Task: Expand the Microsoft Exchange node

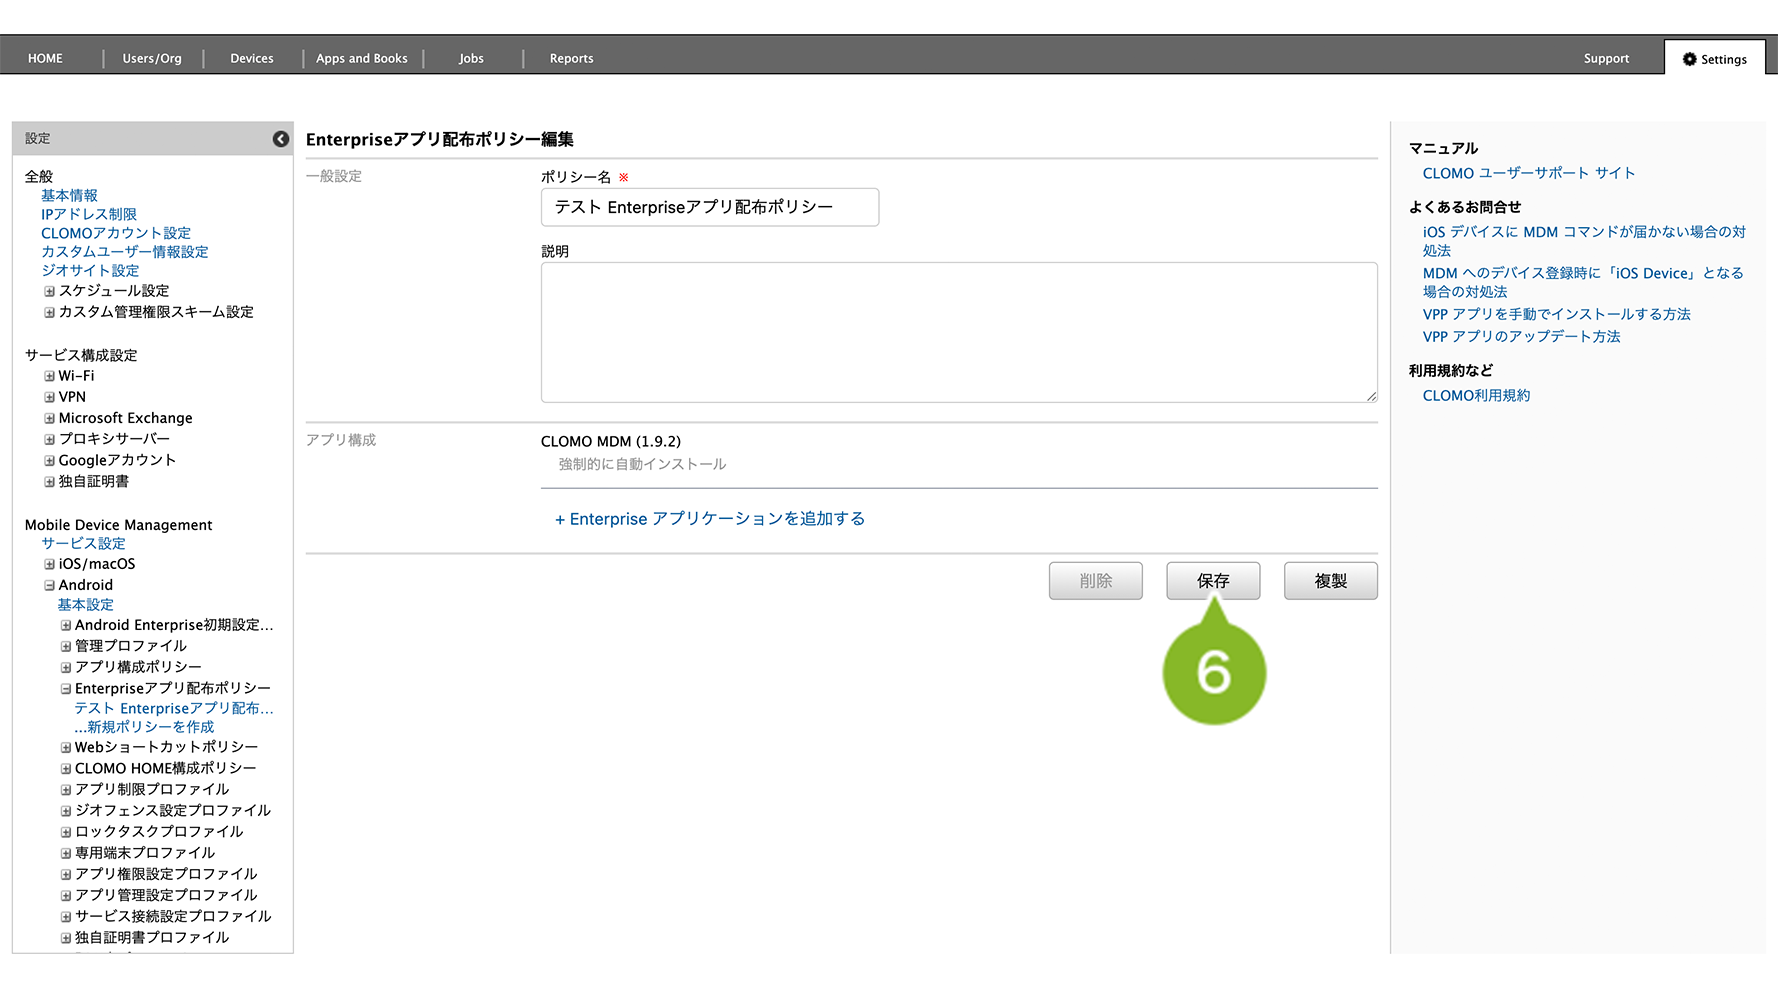Action: pyautogui.click(x=49, y=418)
